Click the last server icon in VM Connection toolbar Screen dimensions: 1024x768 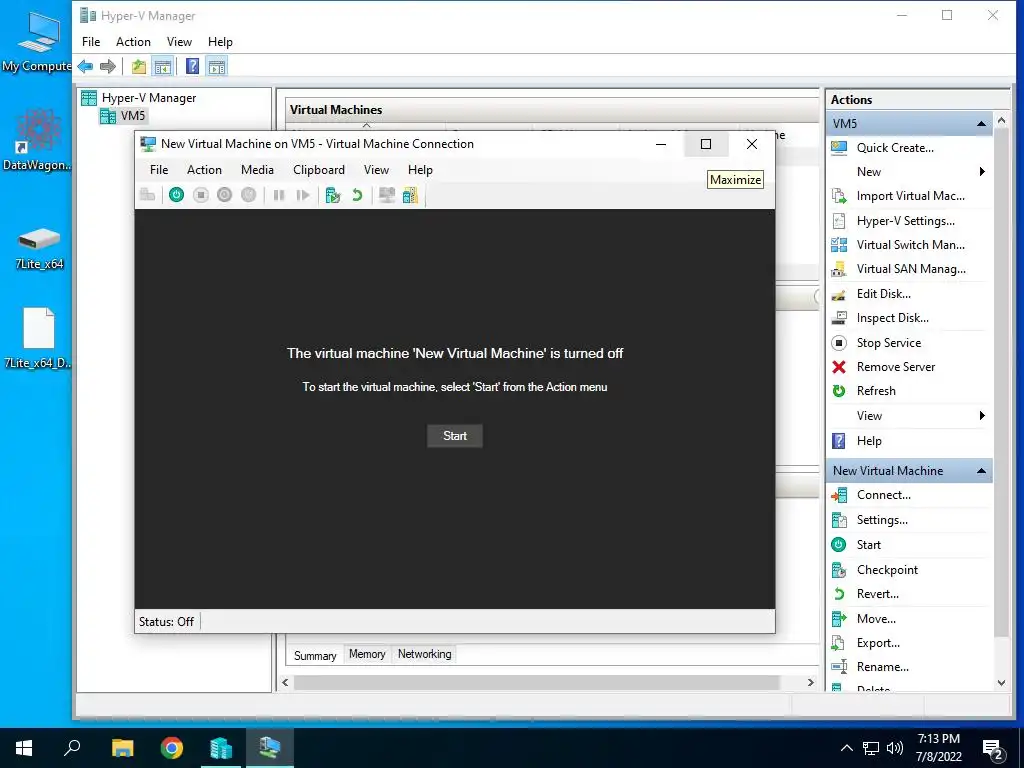[410, 195]
